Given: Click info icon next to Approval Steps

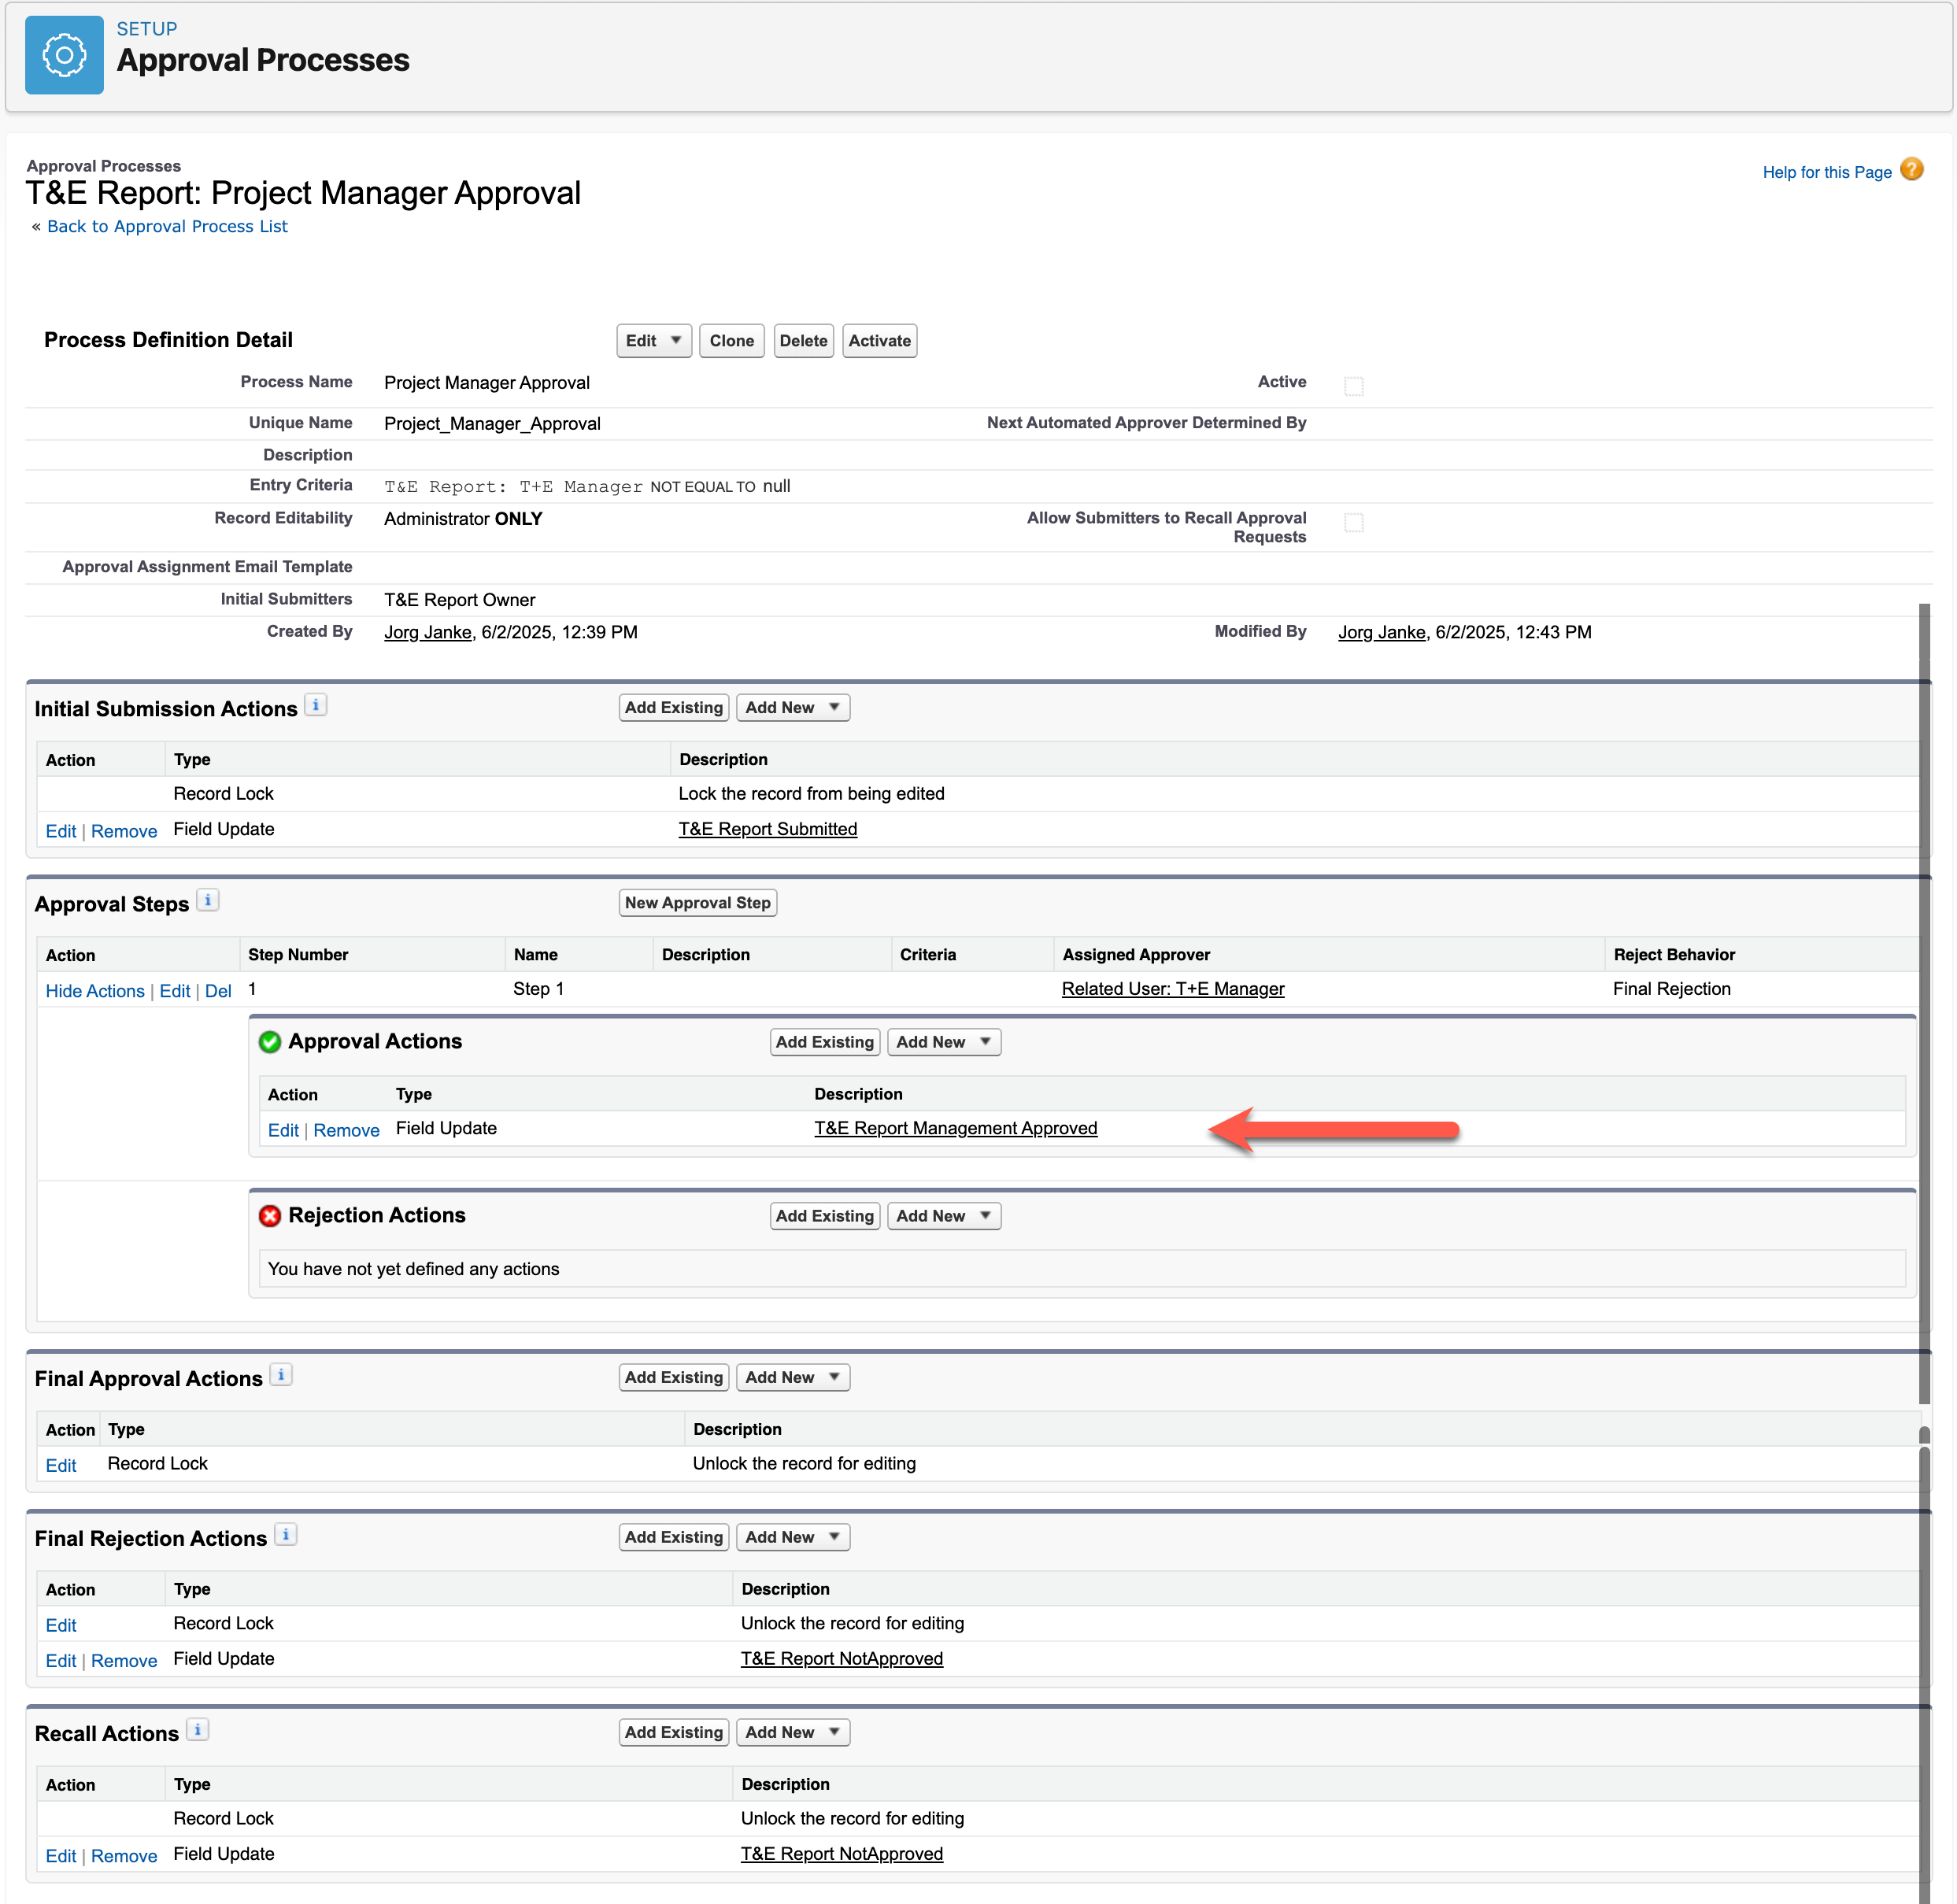Looking at the screenshot, I should tap(207, 900).
